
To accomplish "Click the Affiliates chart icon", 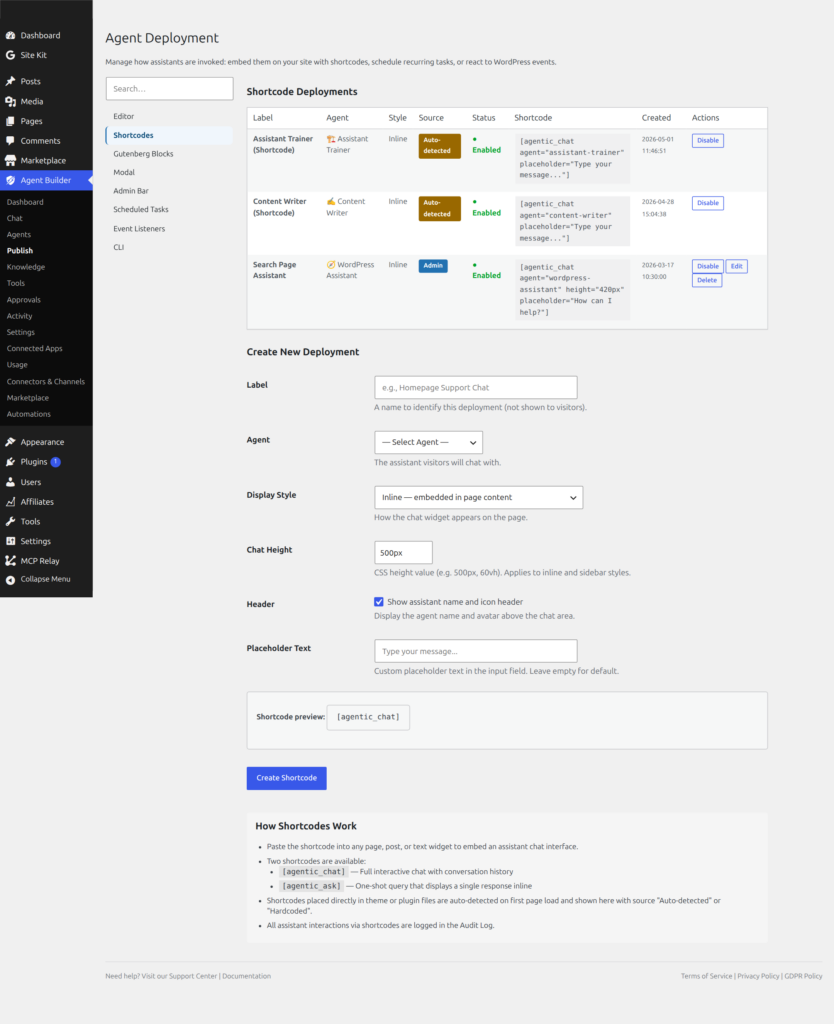I will click(10, 502).
